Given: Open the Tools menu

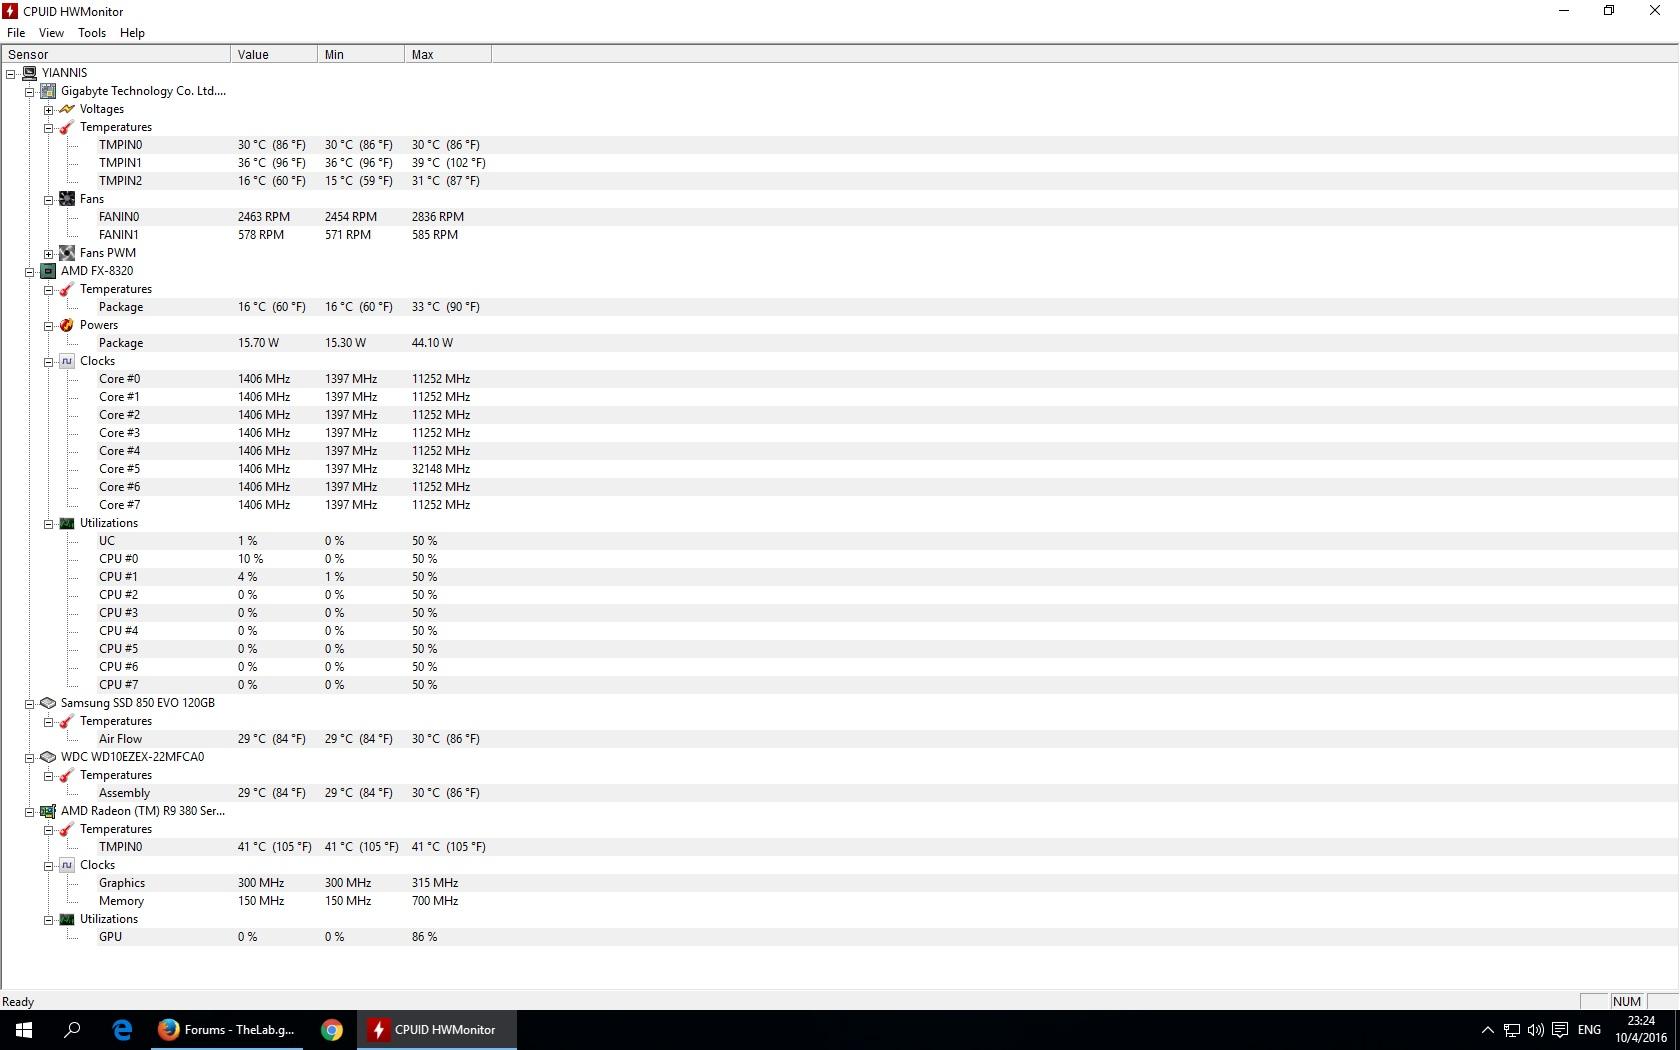Looking at the screenshot, I should (92, 33).
